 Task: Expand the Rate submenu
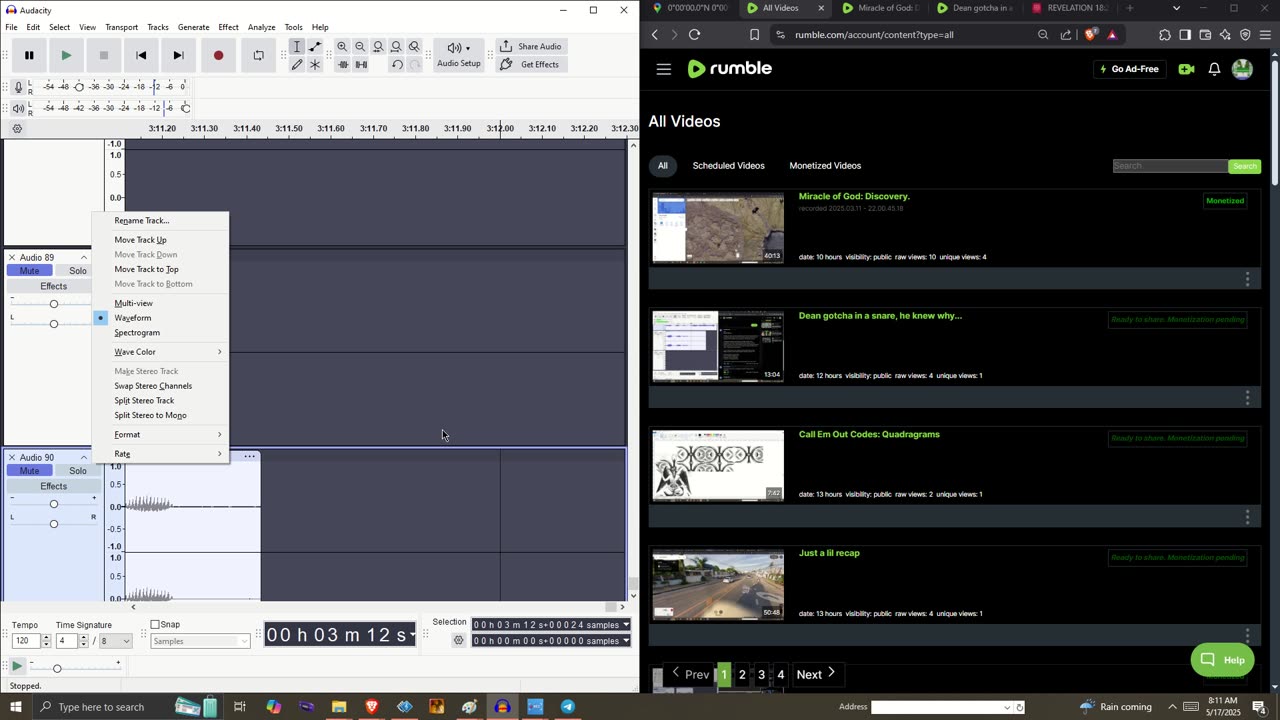click(160, 454)
